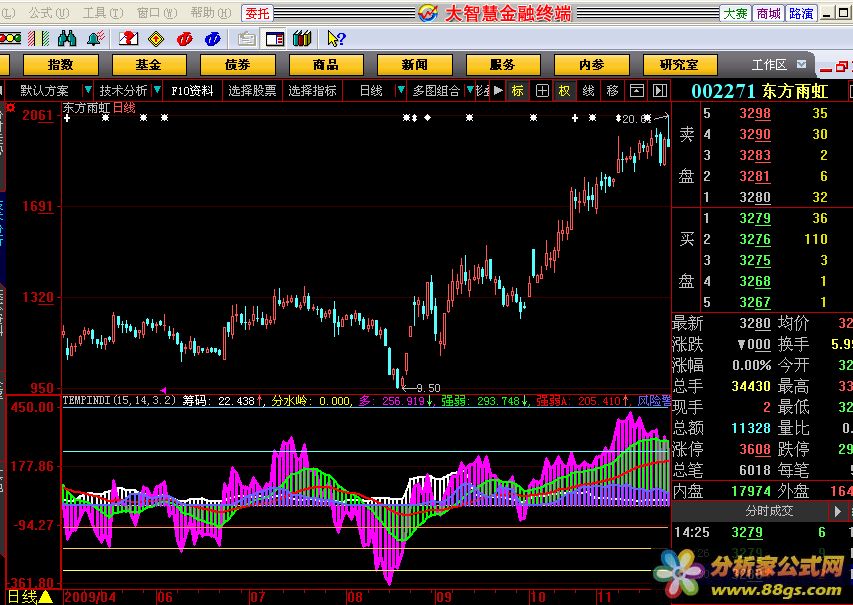Click the striped color bars toolbar icon
Image resolution: width=853 pixels, height=605 pixels.
click(38, 38)
